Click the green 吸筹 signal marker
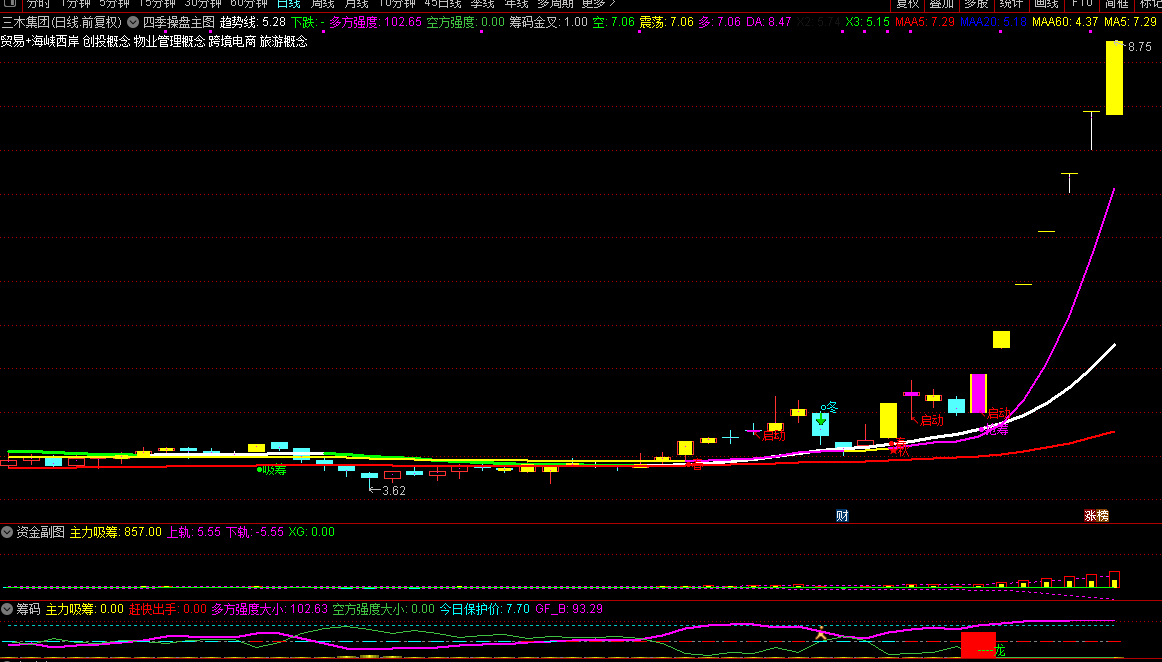 (271, 469)
